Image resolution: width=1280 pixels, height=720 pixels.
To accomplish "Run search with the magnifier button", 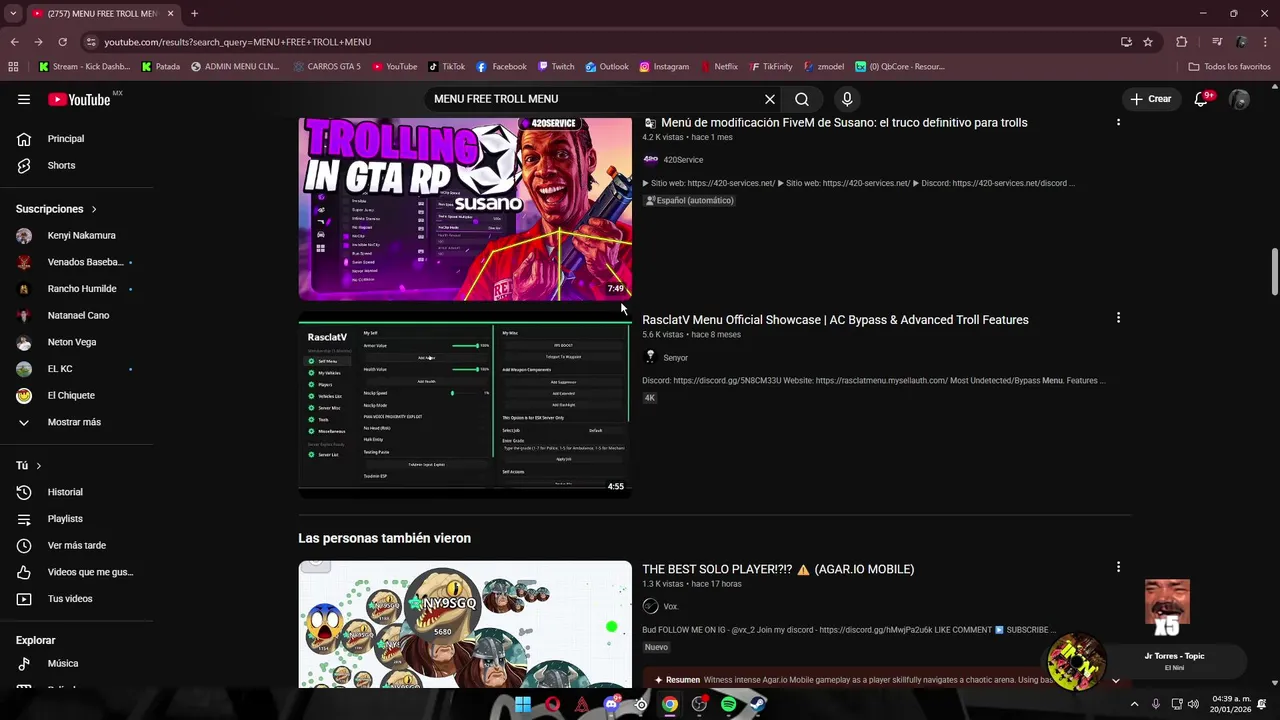I will coord(802,99).
